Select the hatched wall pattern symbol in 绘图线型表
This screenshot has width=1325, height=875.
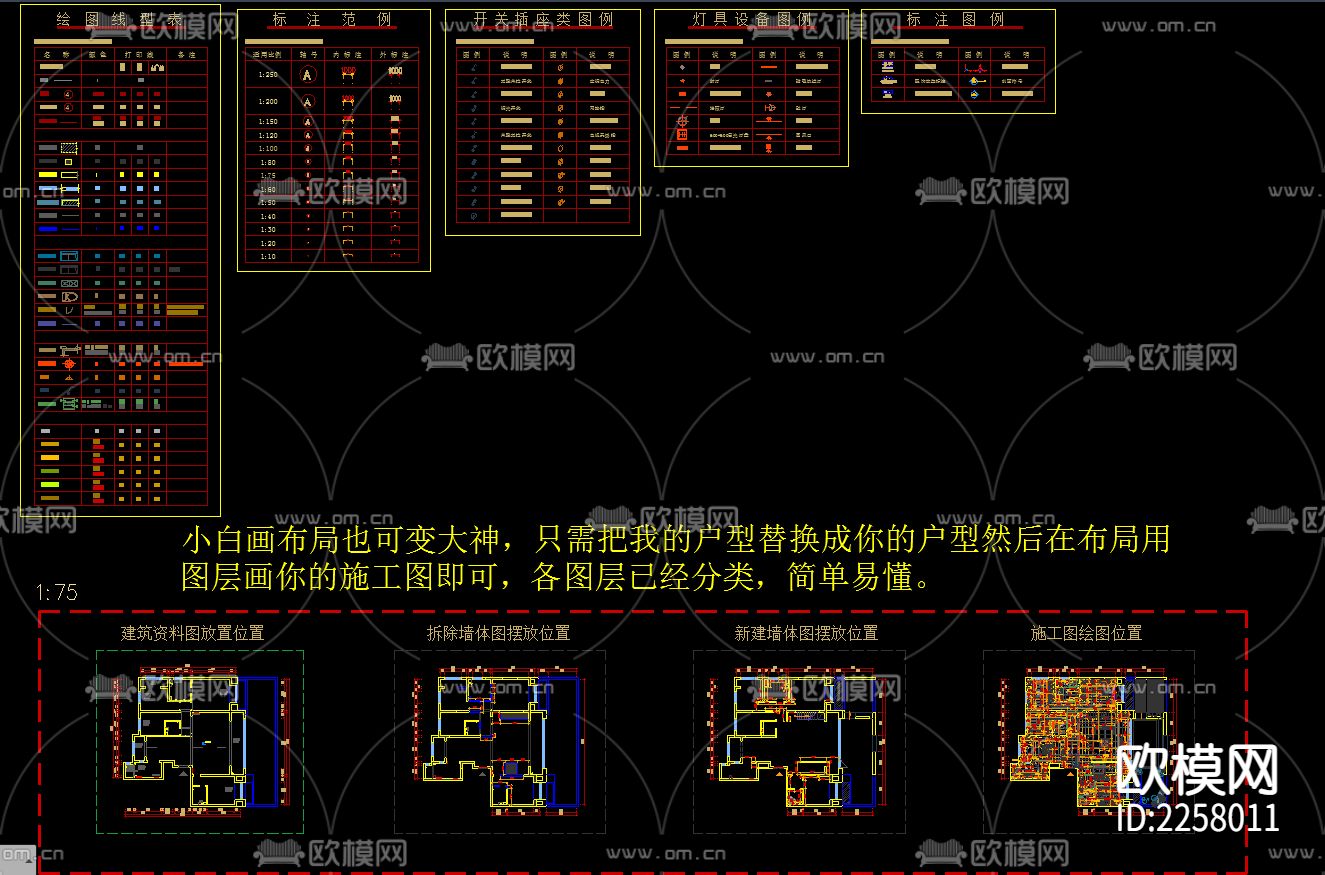(68, 147)
